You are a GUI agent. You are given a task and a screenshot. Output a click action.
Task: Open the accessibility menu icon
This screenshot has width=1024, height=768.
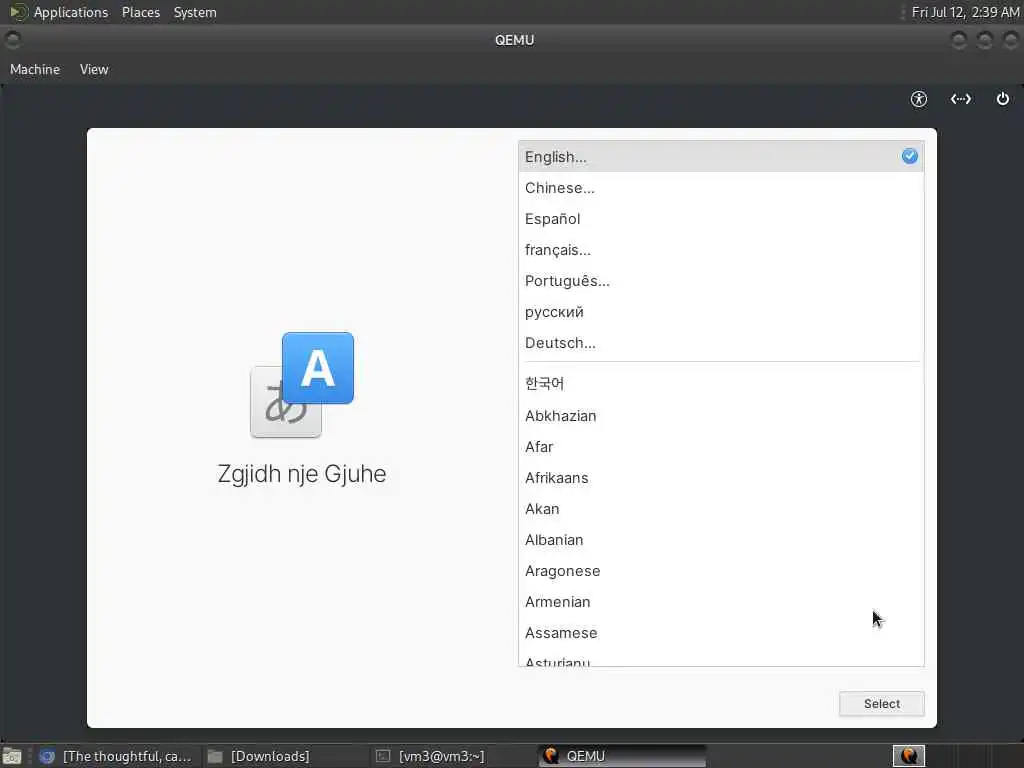click(919, 99)
